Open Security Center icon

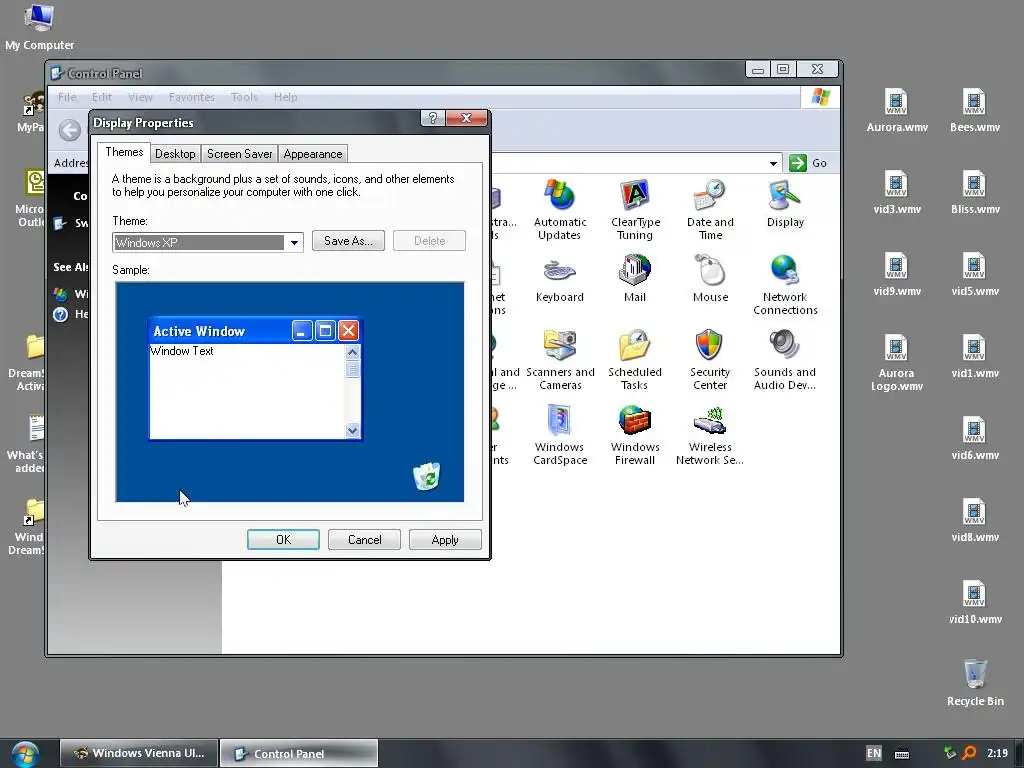click(x=710, y=360)
